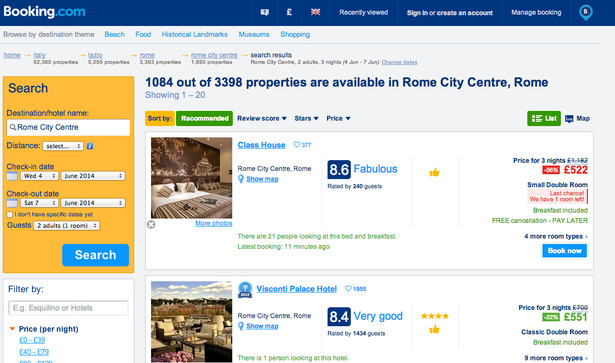
Task: Open check-in day dropdown Wed 4
Action: [x=39, y=176]
